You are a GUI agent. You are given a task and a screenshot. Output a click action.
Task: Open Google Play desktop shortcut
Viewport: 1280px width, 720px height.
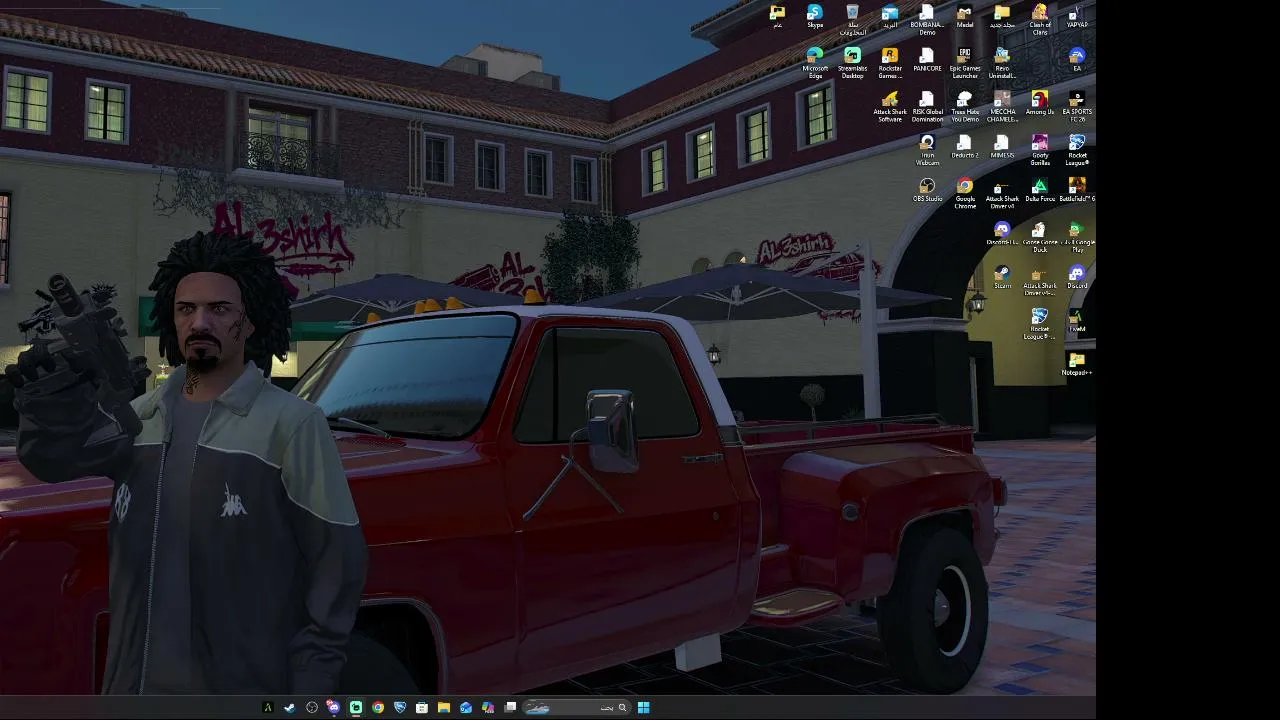(1077, 238)
